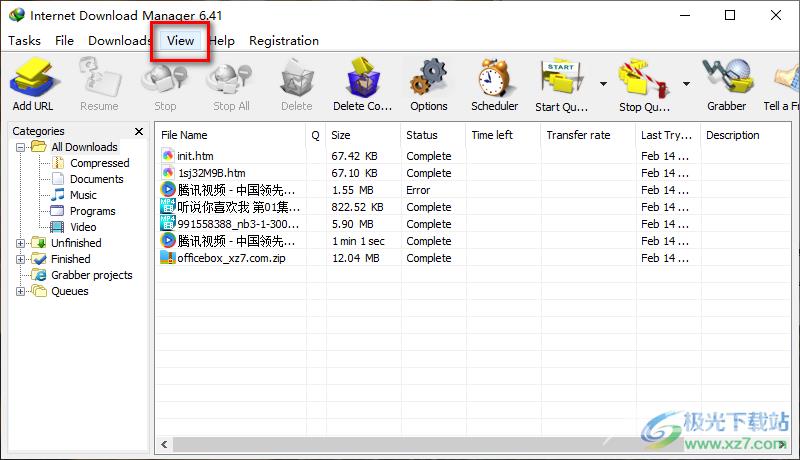Screen dimensions: 800x460
Task: Expand the Unfinished category node
Action: coord(20,243)
